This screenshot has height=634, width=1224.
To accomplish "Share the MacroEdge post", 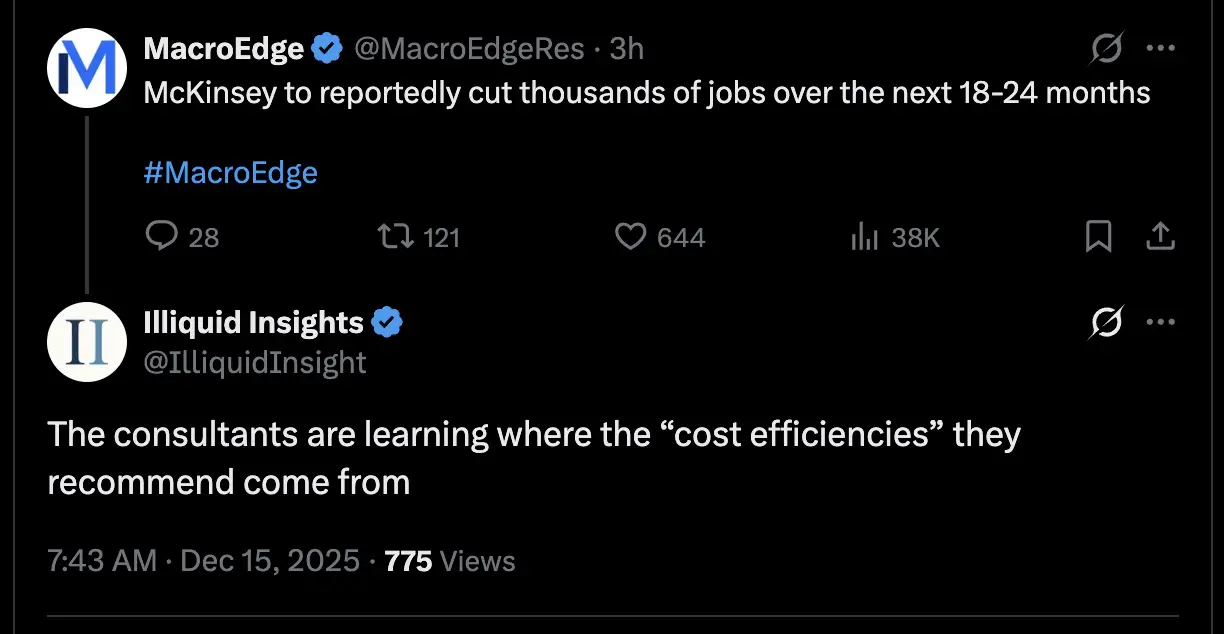I will coord(1159,236).
